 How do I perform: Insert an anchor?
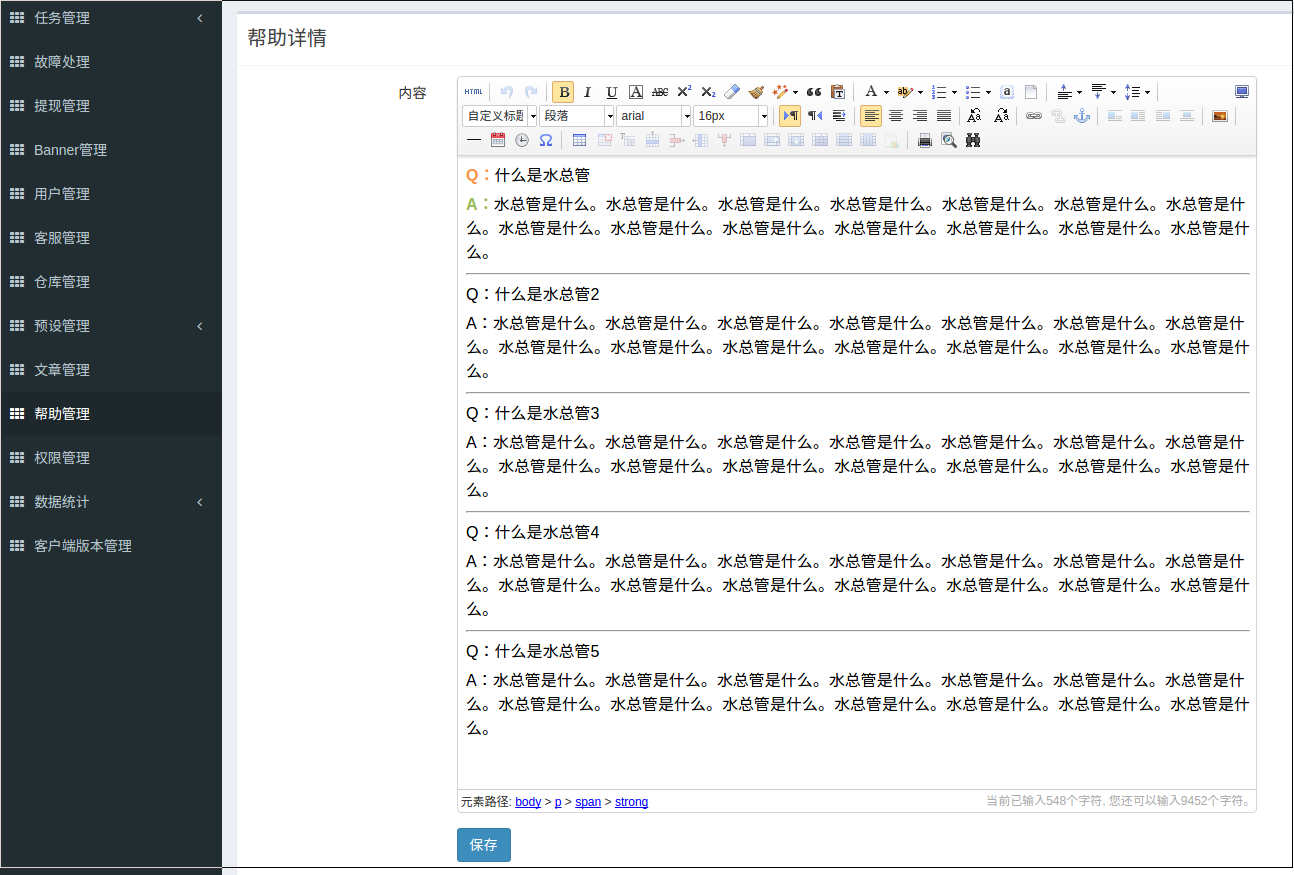tap(1082, 116)
